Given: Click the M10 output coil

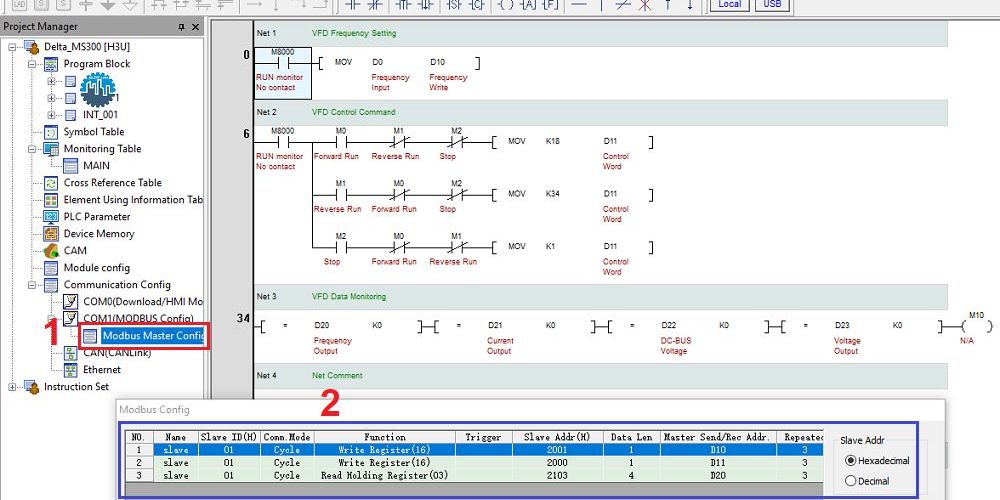Looking at the screenshot, I should click(x=976, y=325).
